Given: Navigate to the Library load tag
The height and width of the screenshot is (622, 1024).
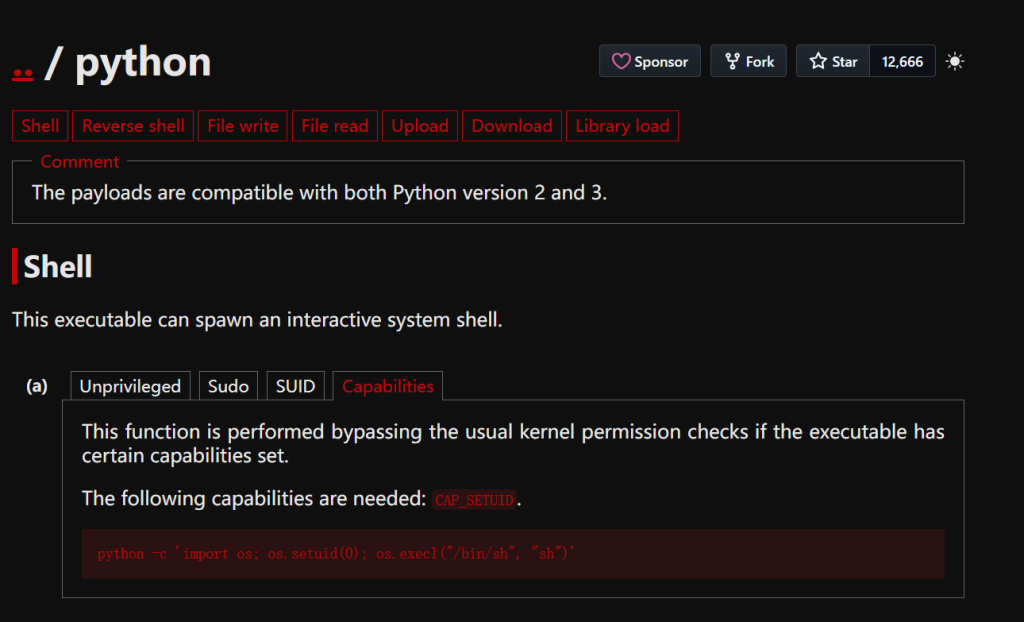Looking at the screenshot, I should (x=622, y=126).
